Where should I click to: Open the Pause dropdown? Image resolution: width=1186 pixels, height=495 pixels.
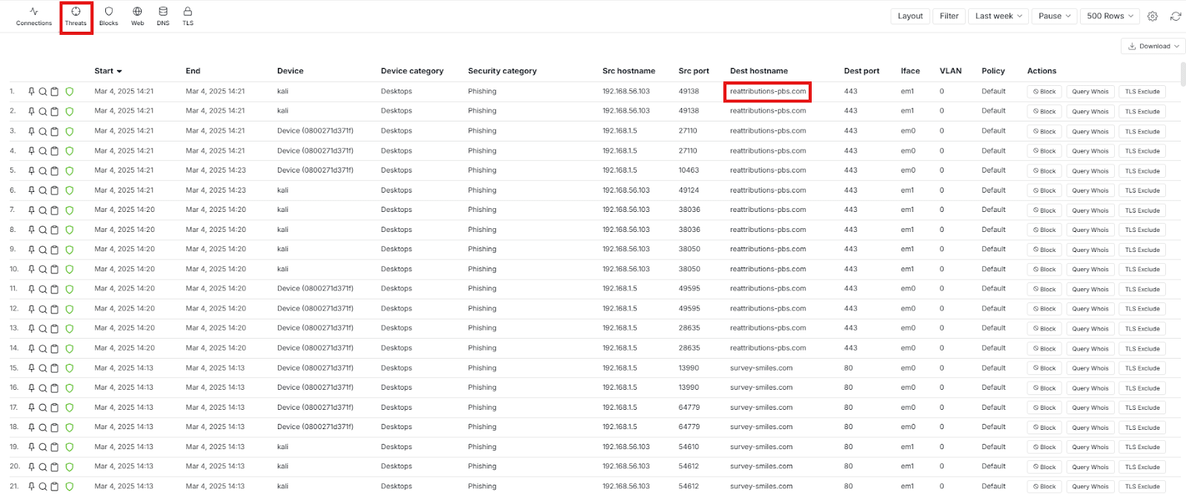pos(1054,16)
